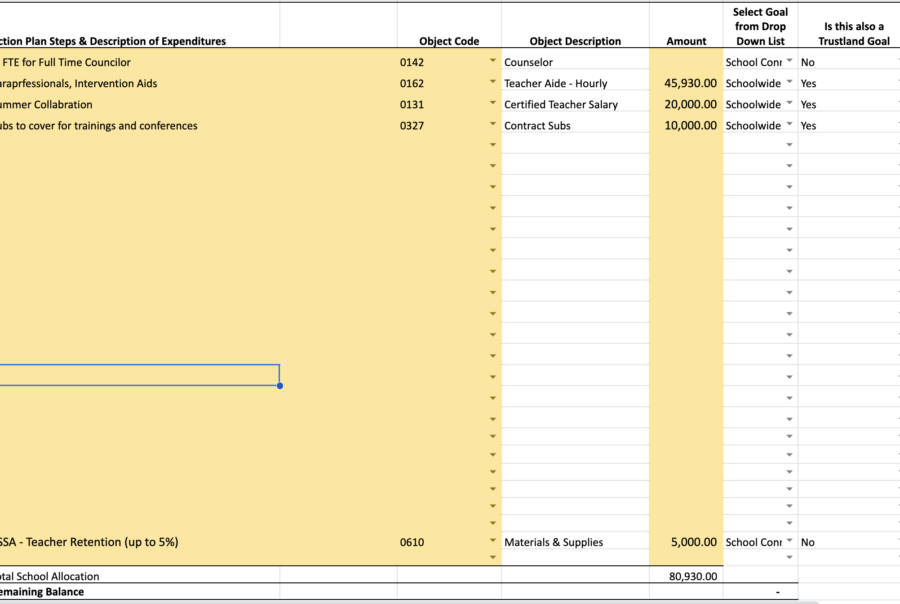Open goal dropdown in Counselor row
This screenshot has height=604, width=900.
point(789,61)
